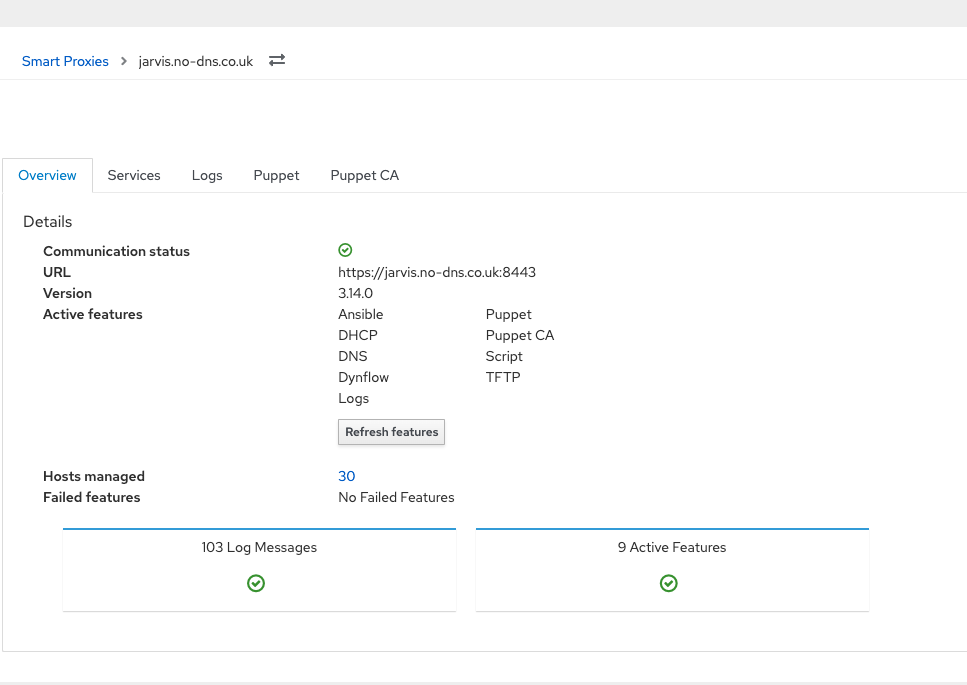Click the breadcrumb switcher arrows icon
This screenshot has width=967, height=685.
coord(277,60)
